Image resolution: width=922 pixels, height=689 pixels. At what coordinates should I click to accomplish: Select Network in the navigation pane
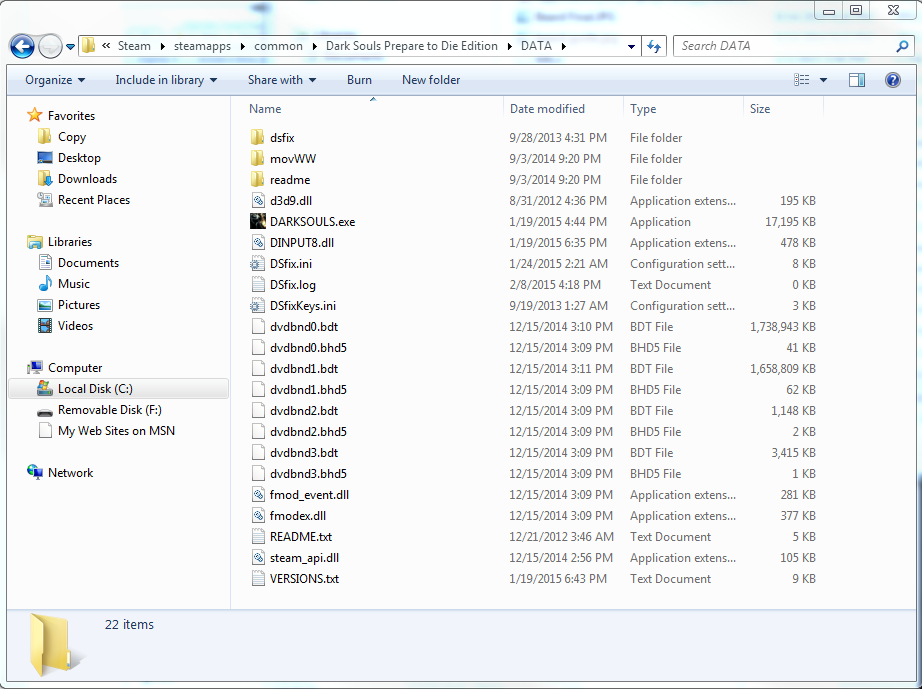(70, 473)
